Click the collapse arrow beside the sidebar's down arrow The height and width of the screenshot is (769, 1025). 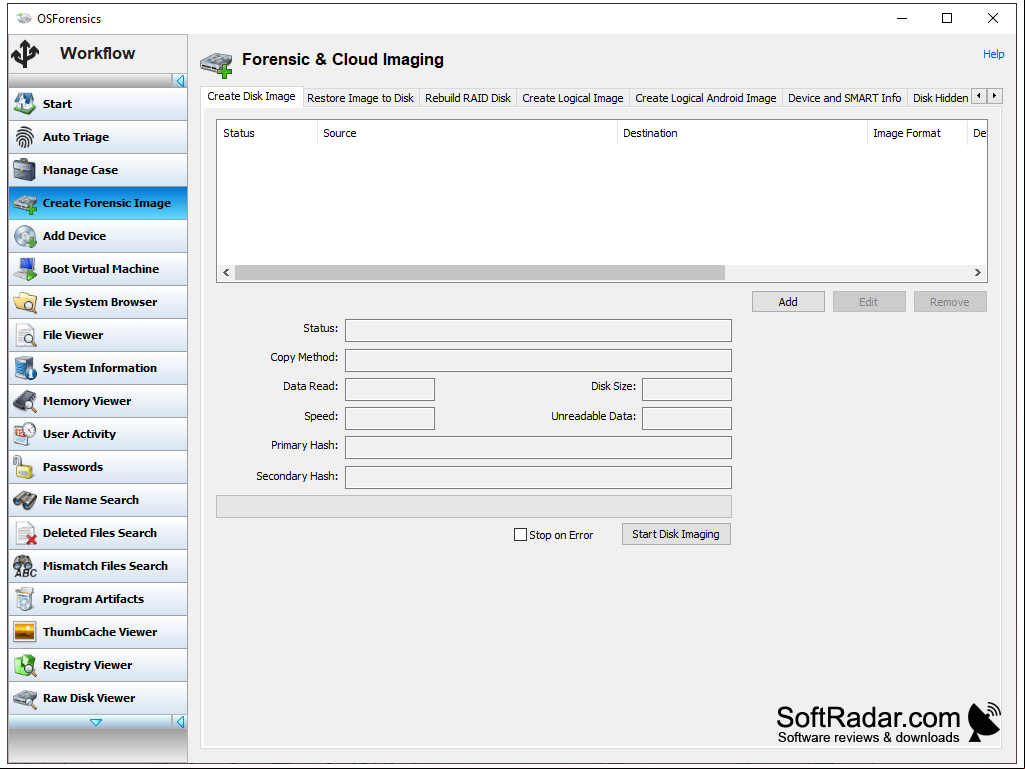(x=180, y=722)
